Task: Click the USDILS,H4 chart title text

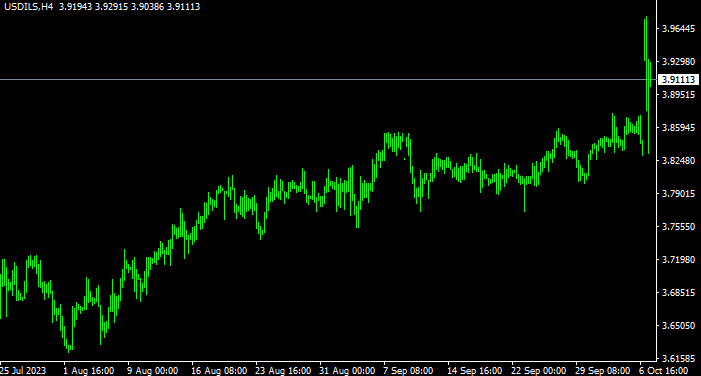Action: [x=29, y=7]
